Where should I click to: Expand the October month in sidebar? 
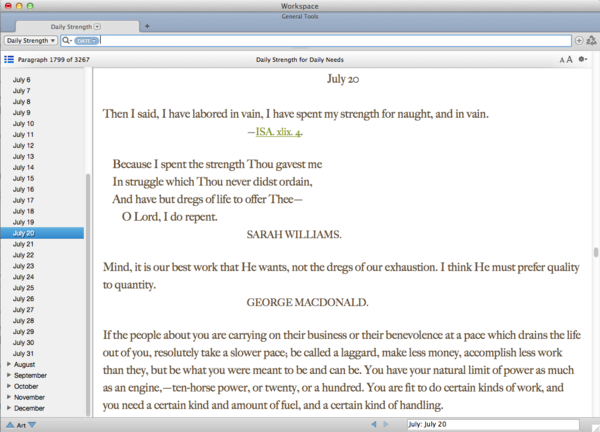coord(9,386)
